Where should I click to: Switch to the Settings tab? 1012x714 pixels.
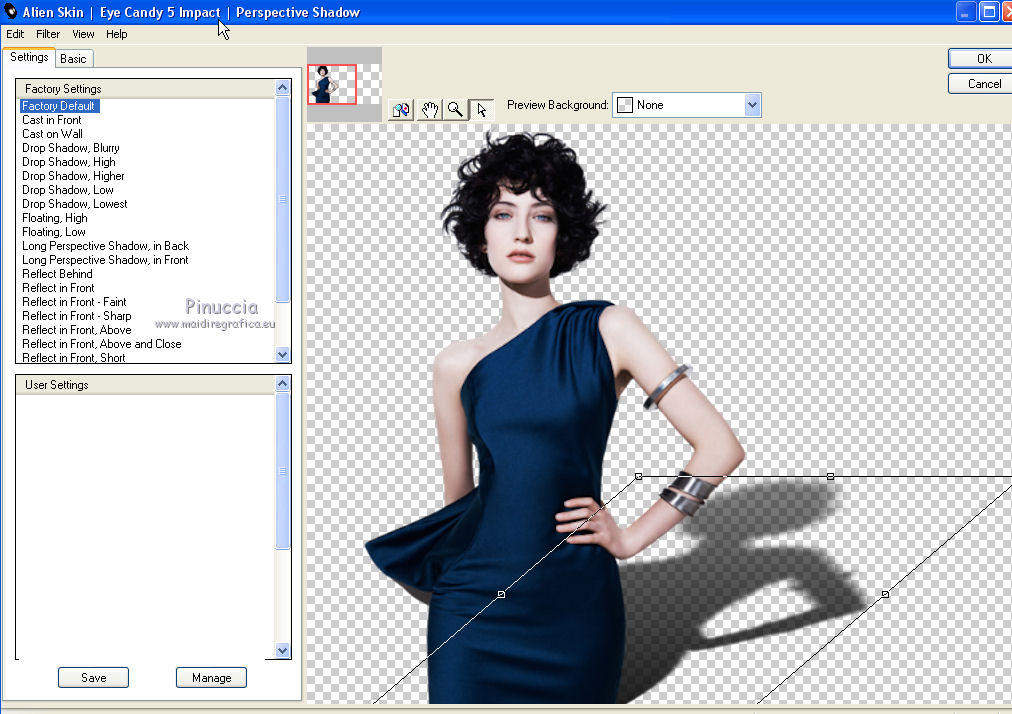tap(29, 57)
